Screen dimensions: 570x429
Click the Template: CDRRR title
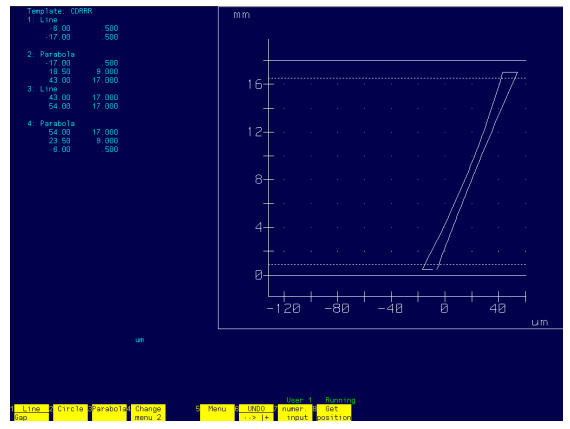(x=60, y=11)
